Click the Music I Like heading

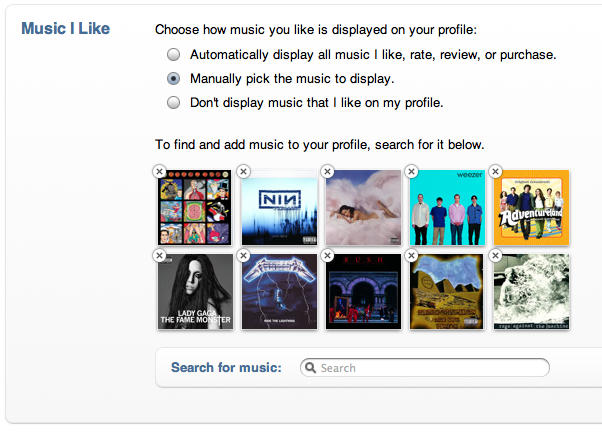65,28
